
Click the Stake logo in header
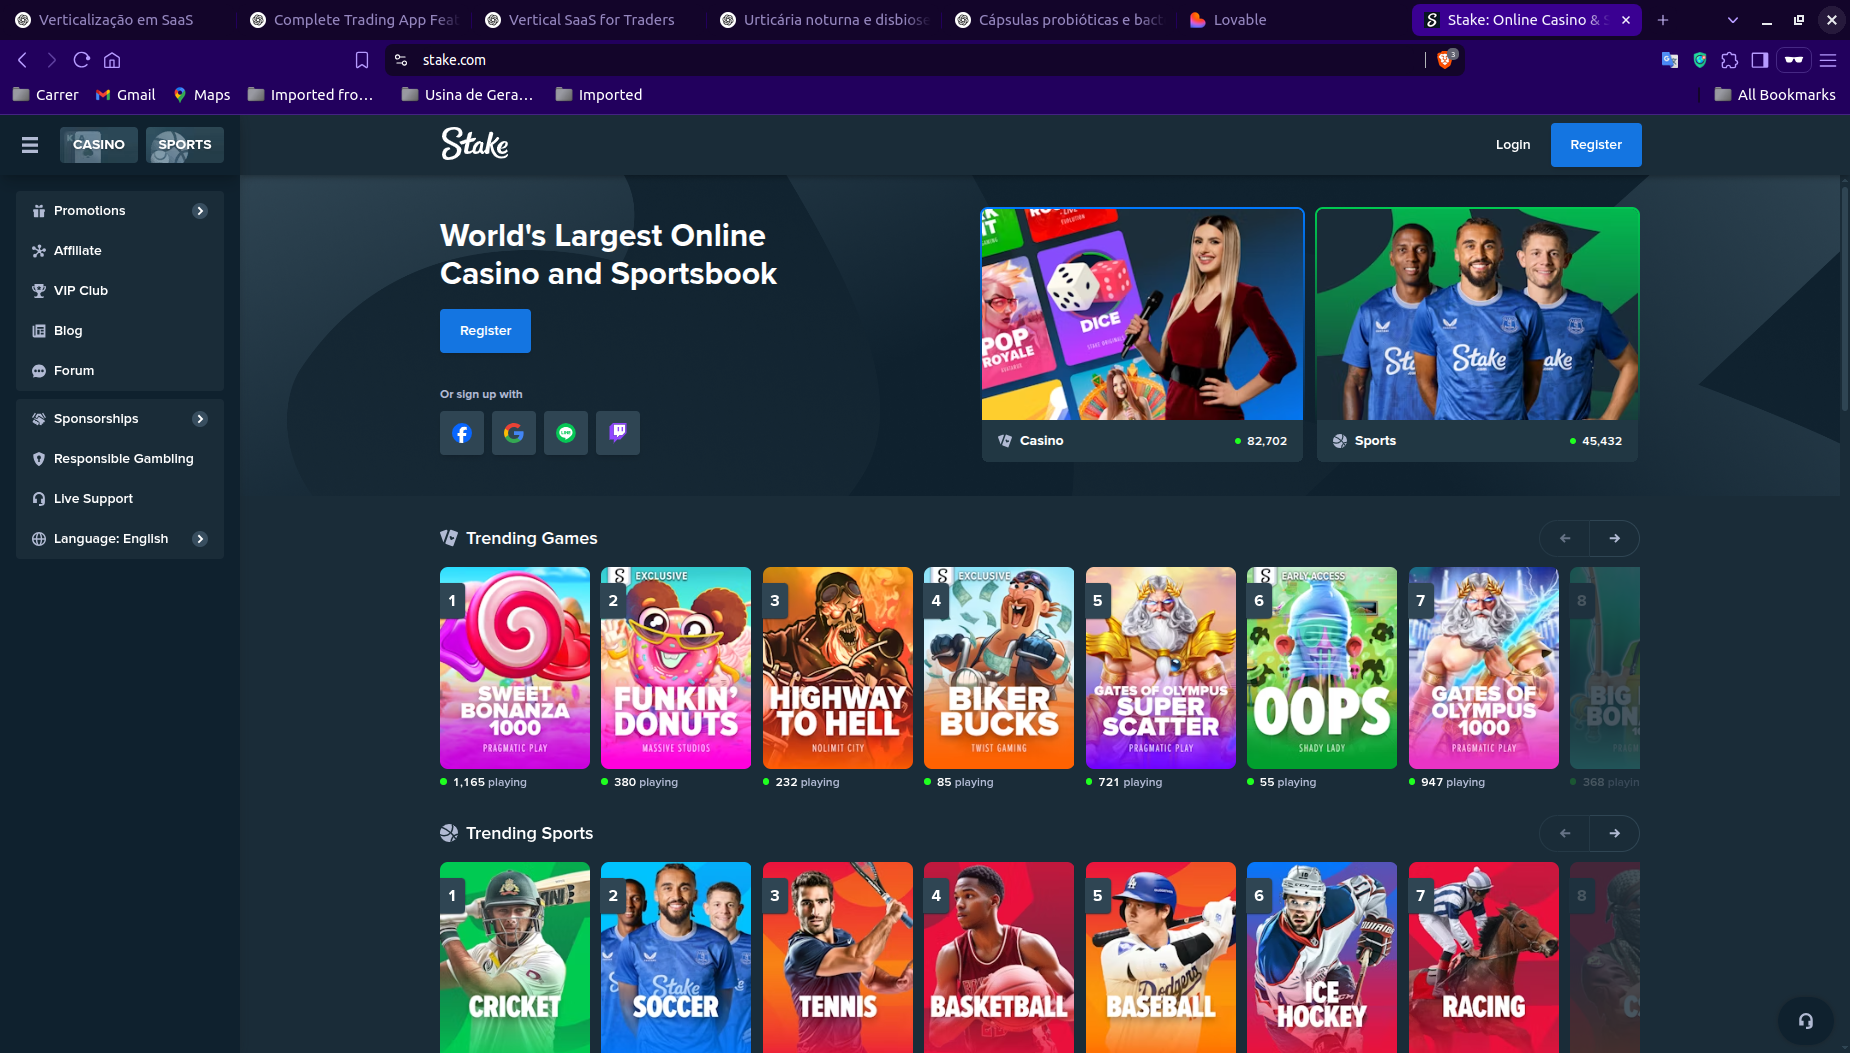(475, 145)
